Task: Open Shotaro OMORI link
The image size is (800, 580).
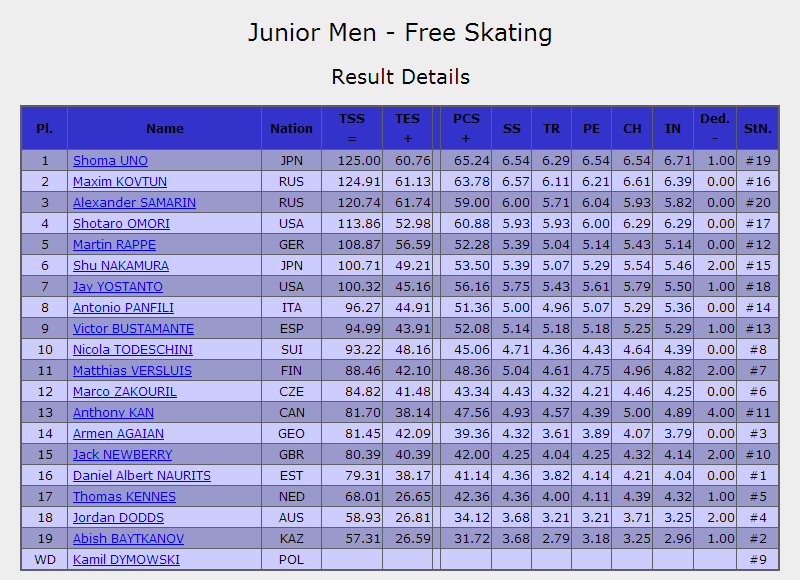Action: tap(121, 223)
